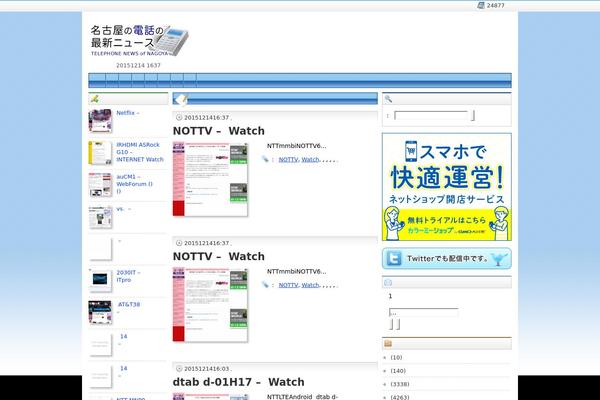Focus the subscription input field below the 1
Viewport: 600px width, 400px height.
[x=424, y=312]
